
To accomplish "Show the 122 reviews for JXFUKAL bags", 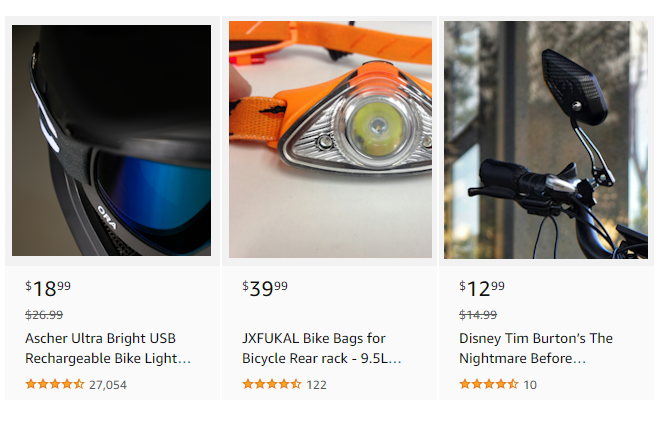I will coord(316,384).
